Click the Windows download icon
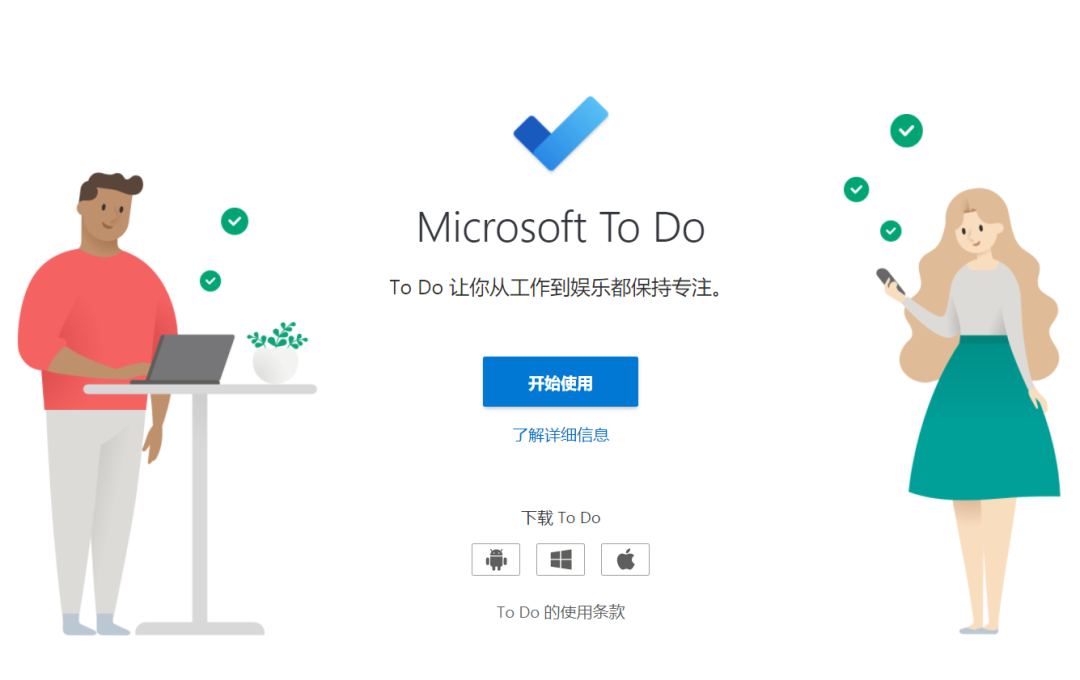1080x680 pixels. [560, 559]
